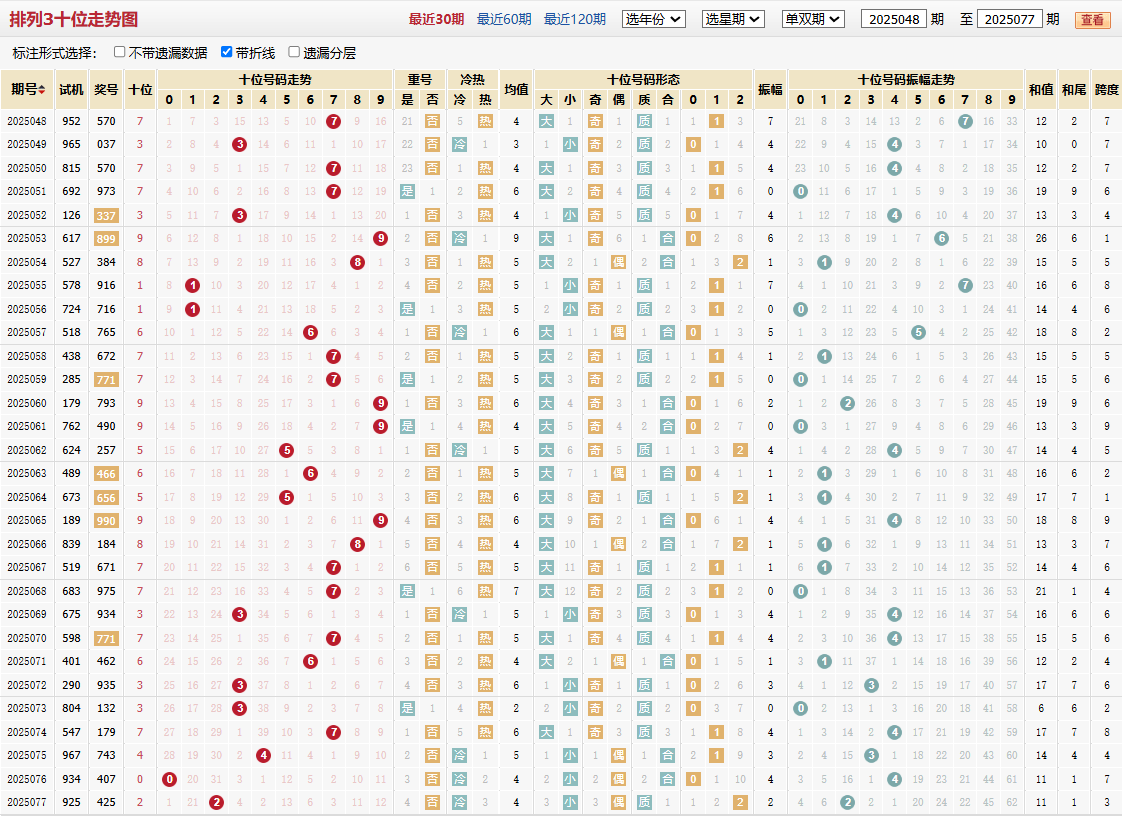Click highlighted prize number 656
Viewport: 1122px width, 816px height.
coord(106,497)
